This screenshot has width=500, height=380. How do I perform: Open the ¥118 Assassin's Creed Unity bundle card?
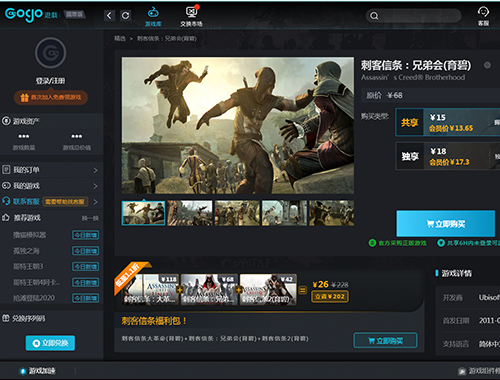150,289
